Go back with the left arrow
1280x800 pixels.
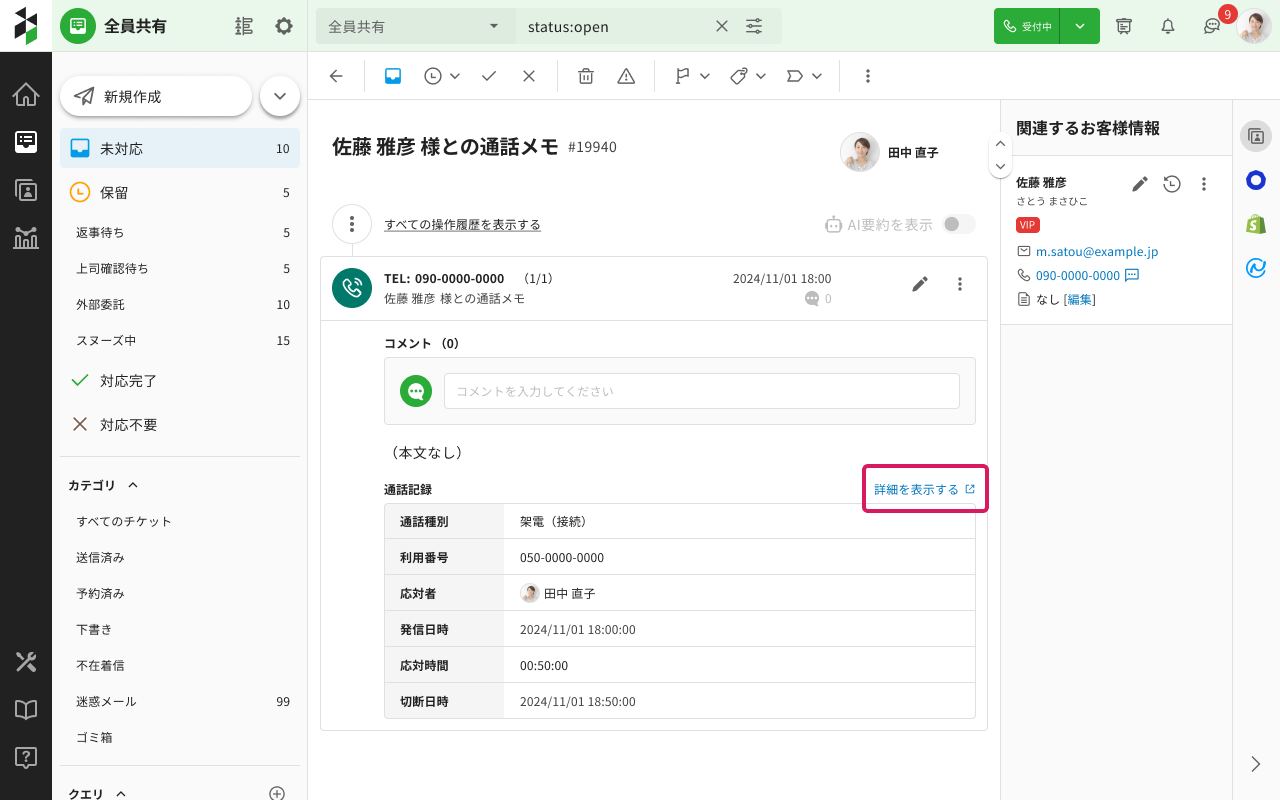pos(336,76)
